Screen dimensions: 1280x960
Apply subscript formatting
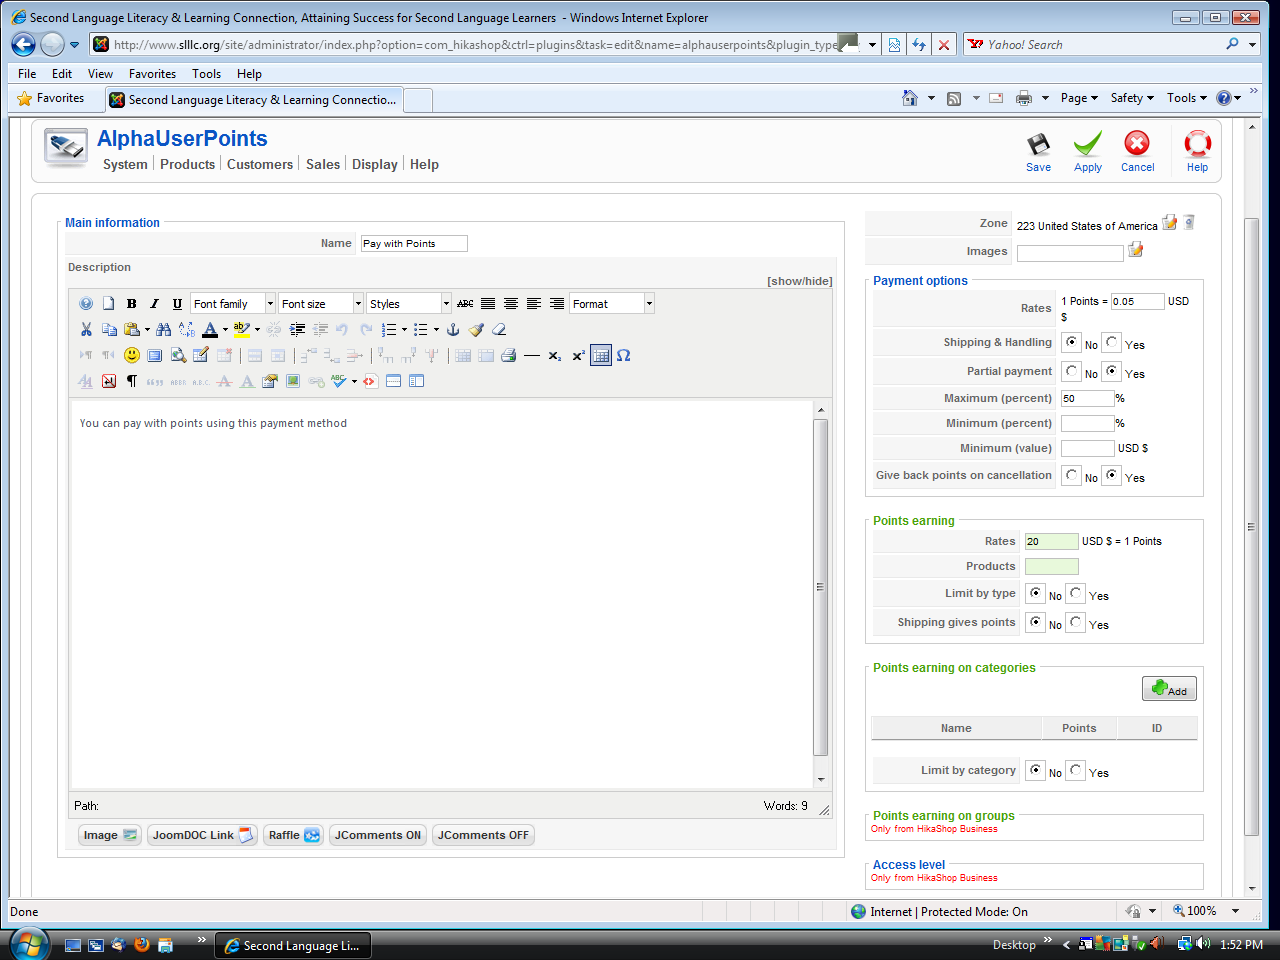(555, 356)
